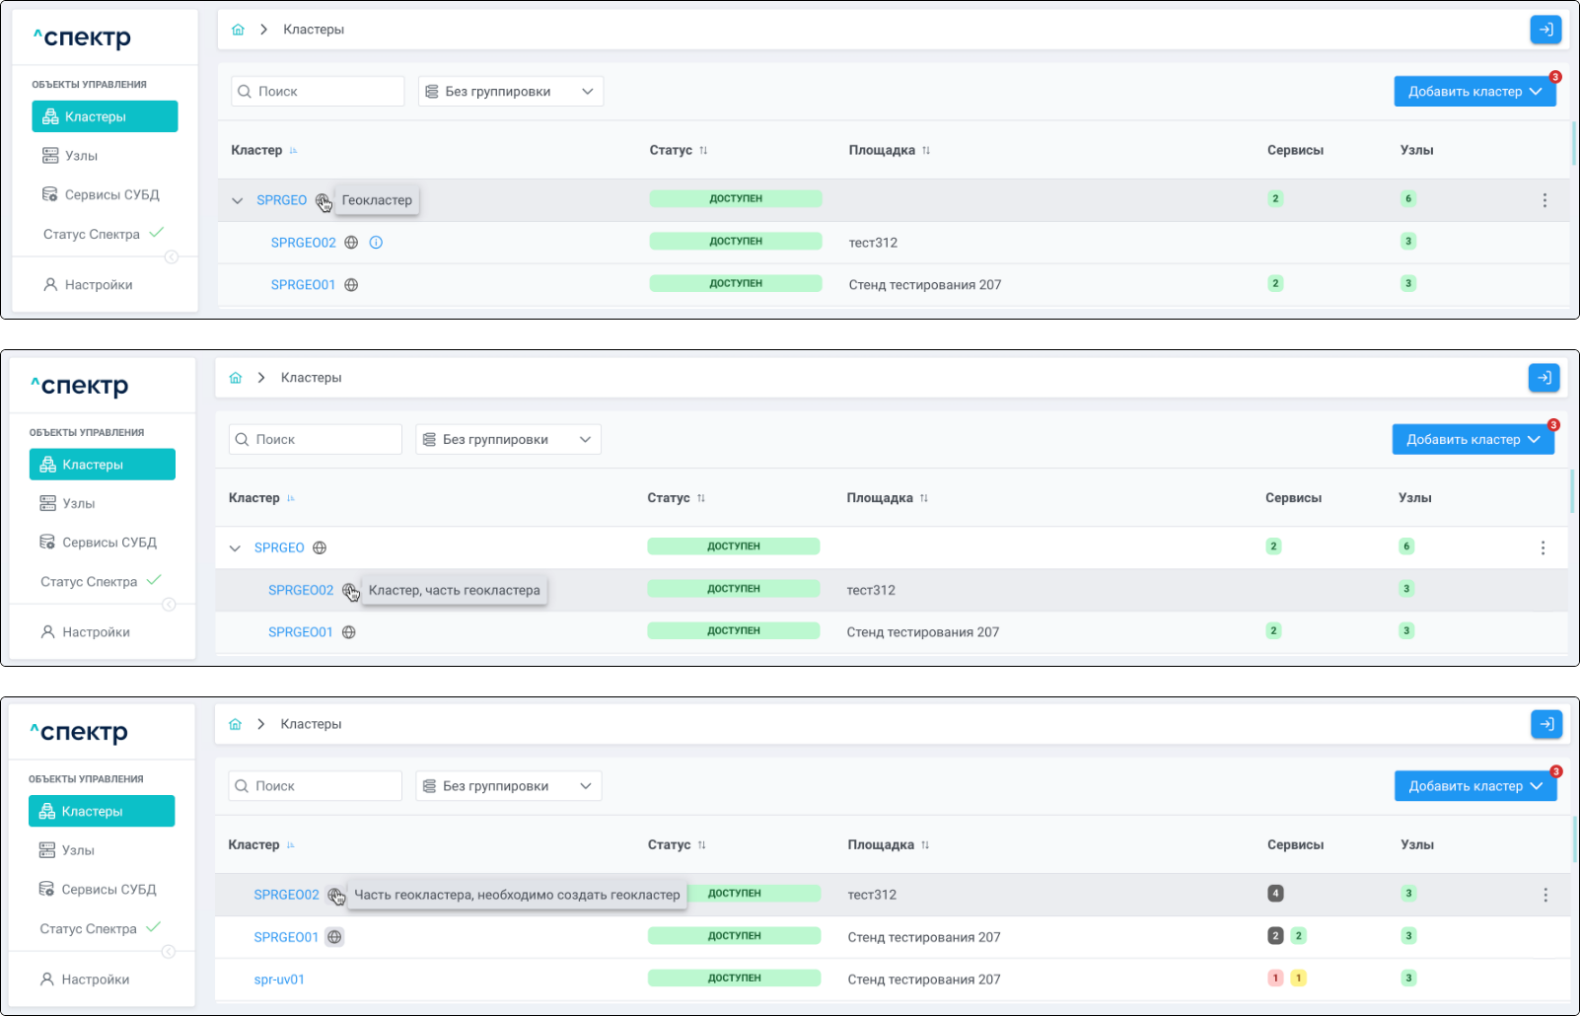Image resolution: width=1580 pixels, height=1016 pixels.
Task: Collapse the SPRGEO geocluster row in the top panel
Action: coord(237,201)
